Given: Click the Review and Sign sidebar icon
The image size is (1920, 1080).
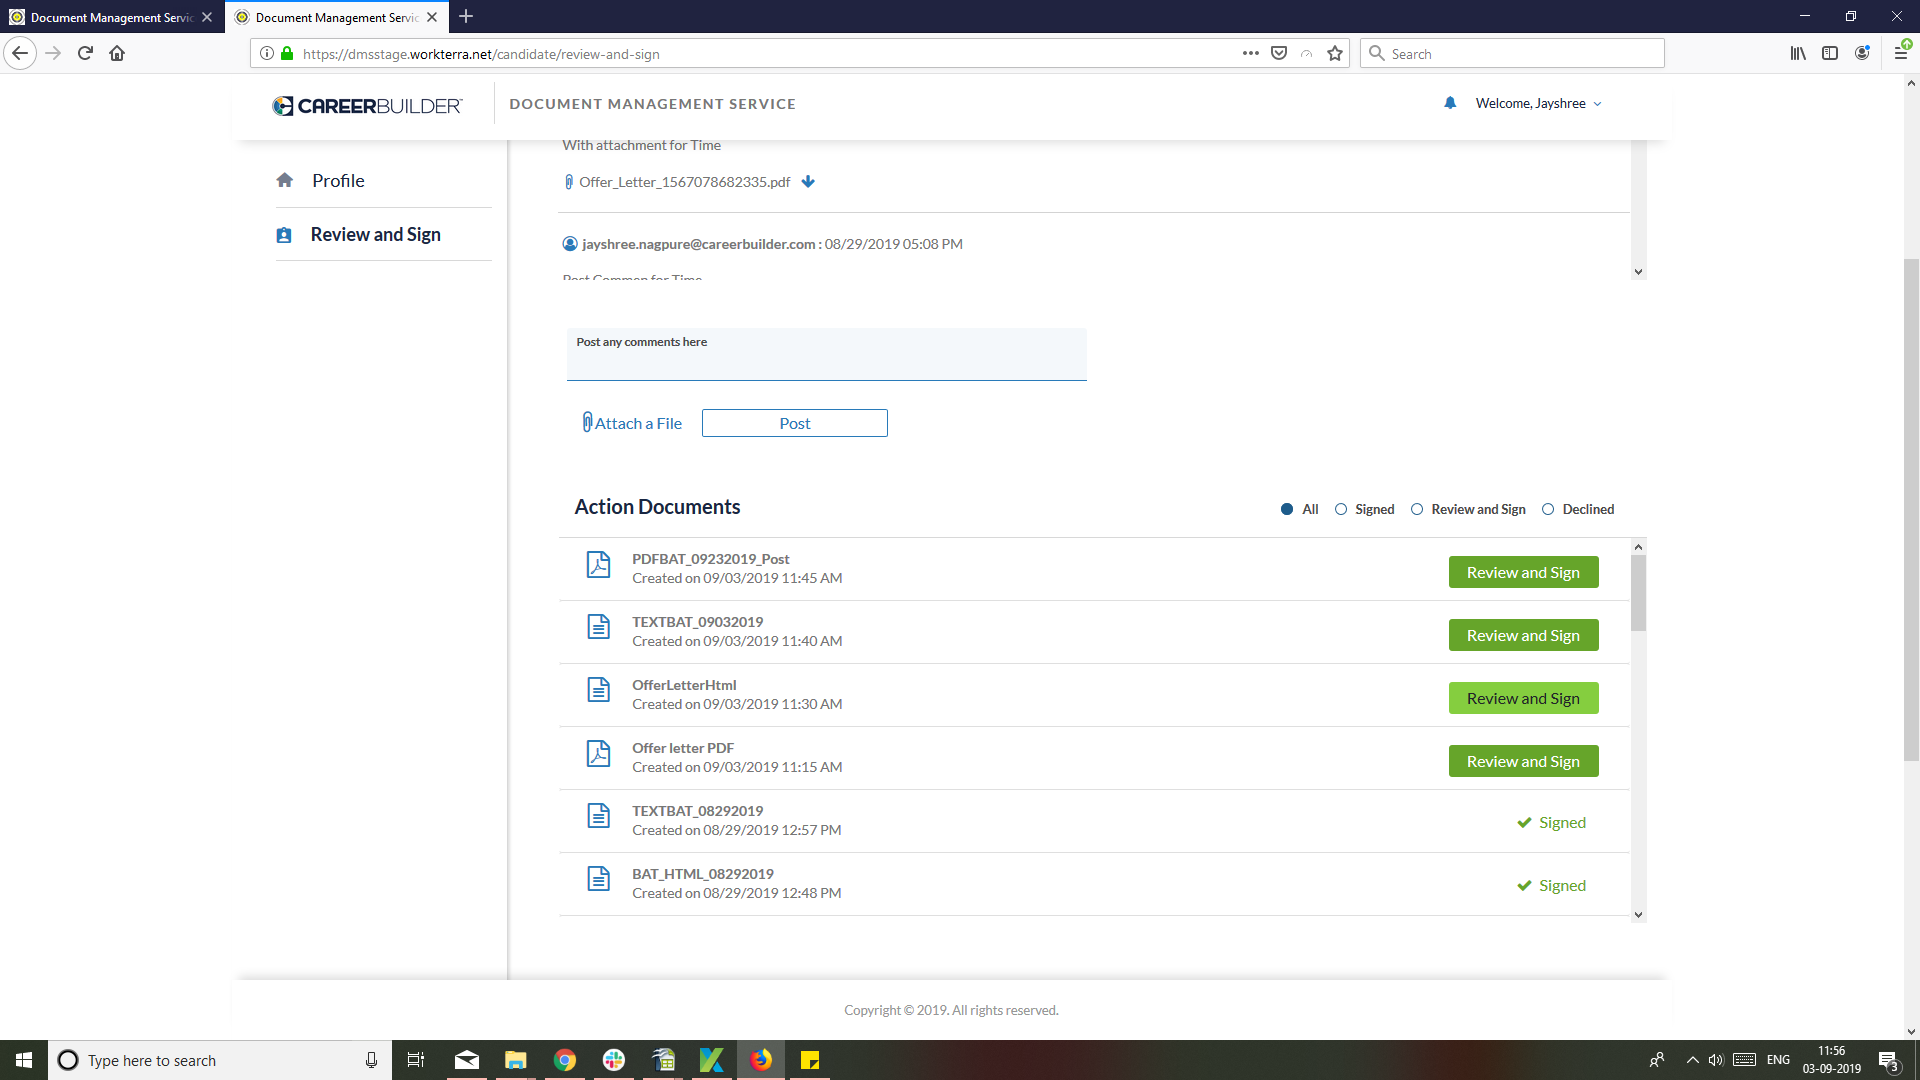Looking at the screenshot, I should (284, 234).
